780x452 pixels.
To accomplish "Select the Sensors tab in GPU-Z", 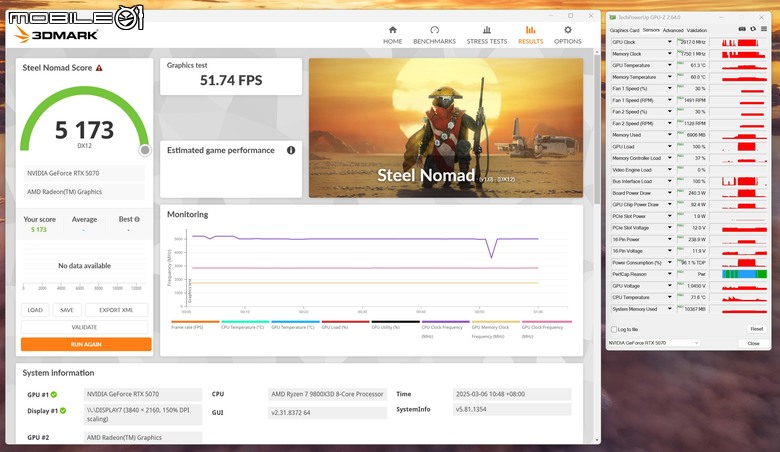I will [651, 30].
